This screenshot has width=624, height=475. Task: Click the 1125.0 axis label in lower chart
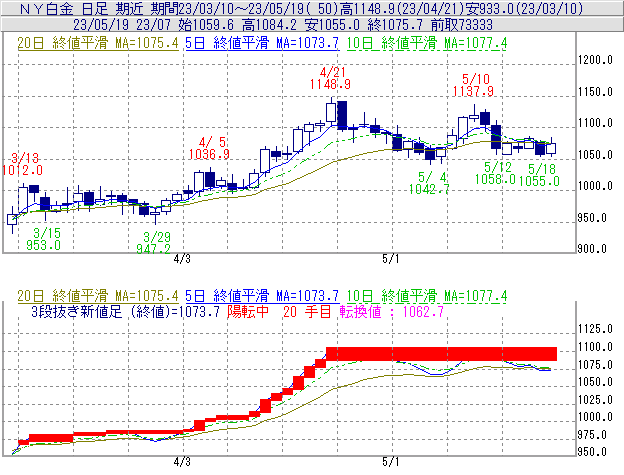(595, 329)
